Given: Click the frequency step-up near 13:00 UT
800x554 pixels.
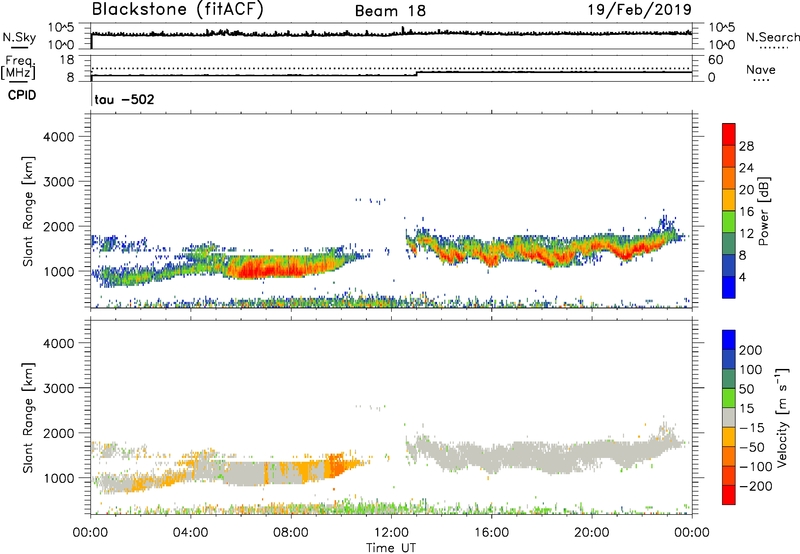Looking at the screenshot, I should pos(417,74).
